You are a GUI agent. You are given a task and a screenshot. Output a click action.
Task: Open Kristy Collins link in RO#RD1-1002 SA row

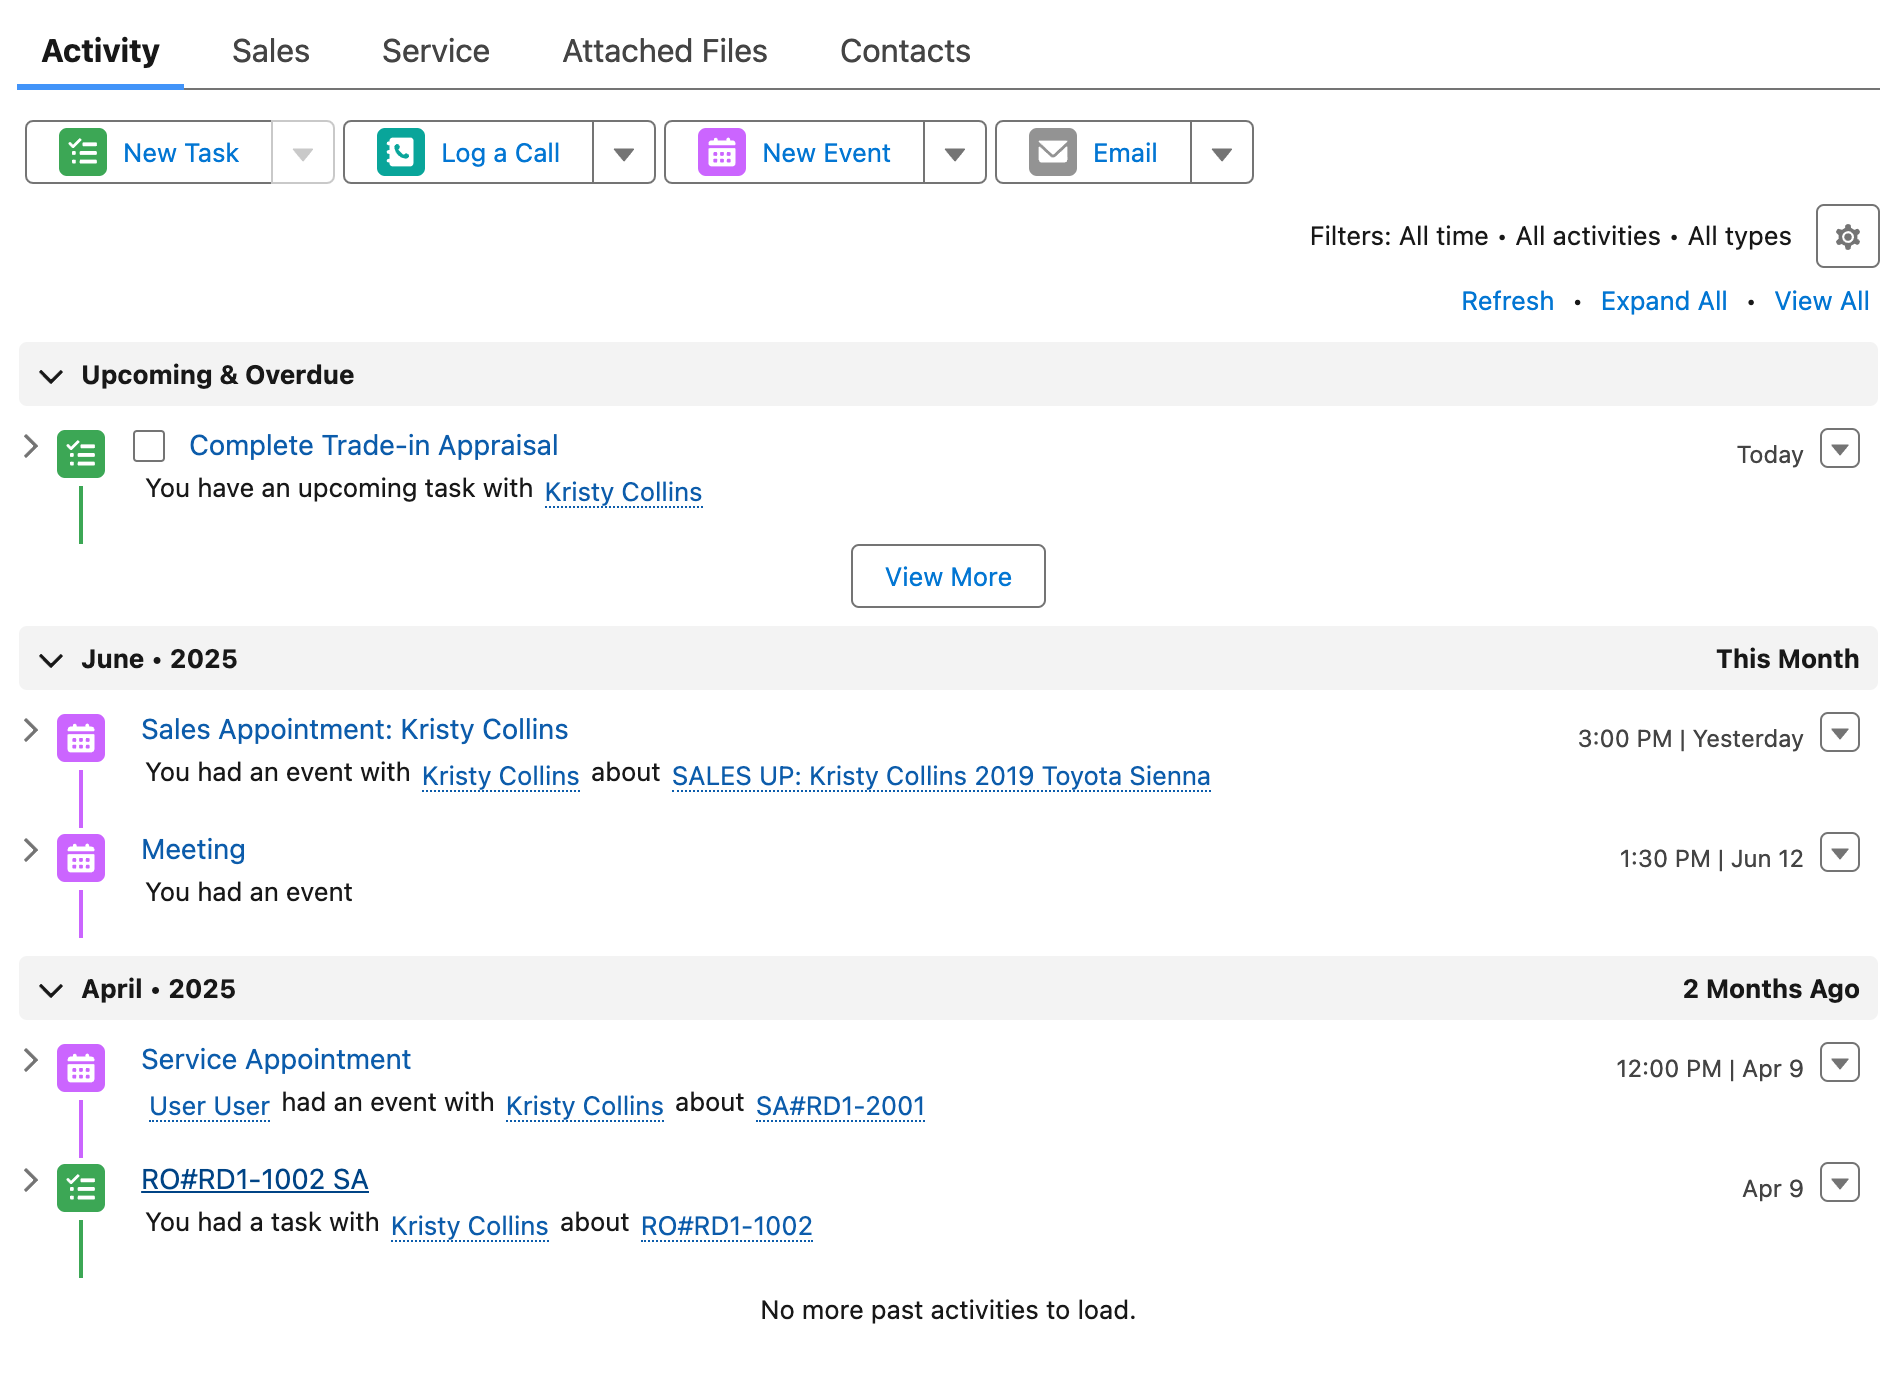pyautogui.click(x=469, y=1226)
